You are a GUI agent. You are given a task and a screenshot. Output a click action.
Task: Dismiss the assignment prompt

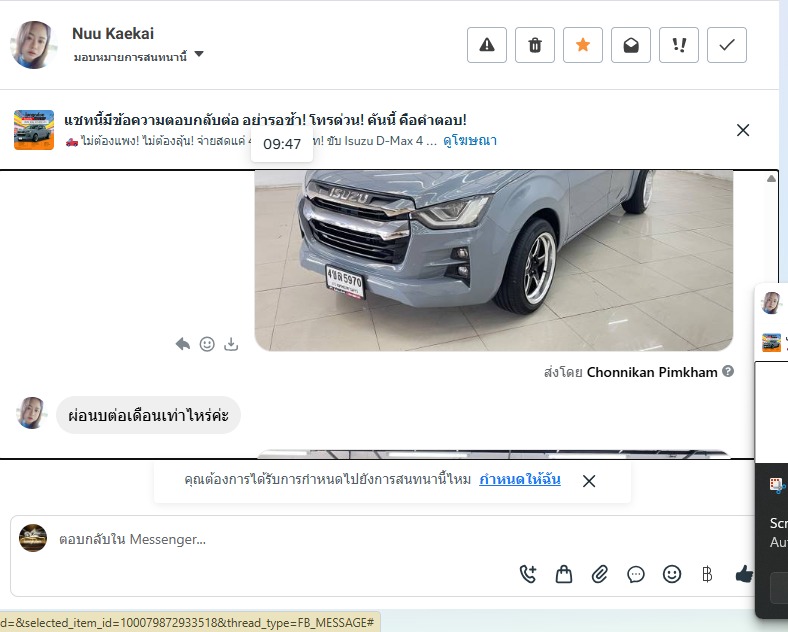click(x=589, y=481)
